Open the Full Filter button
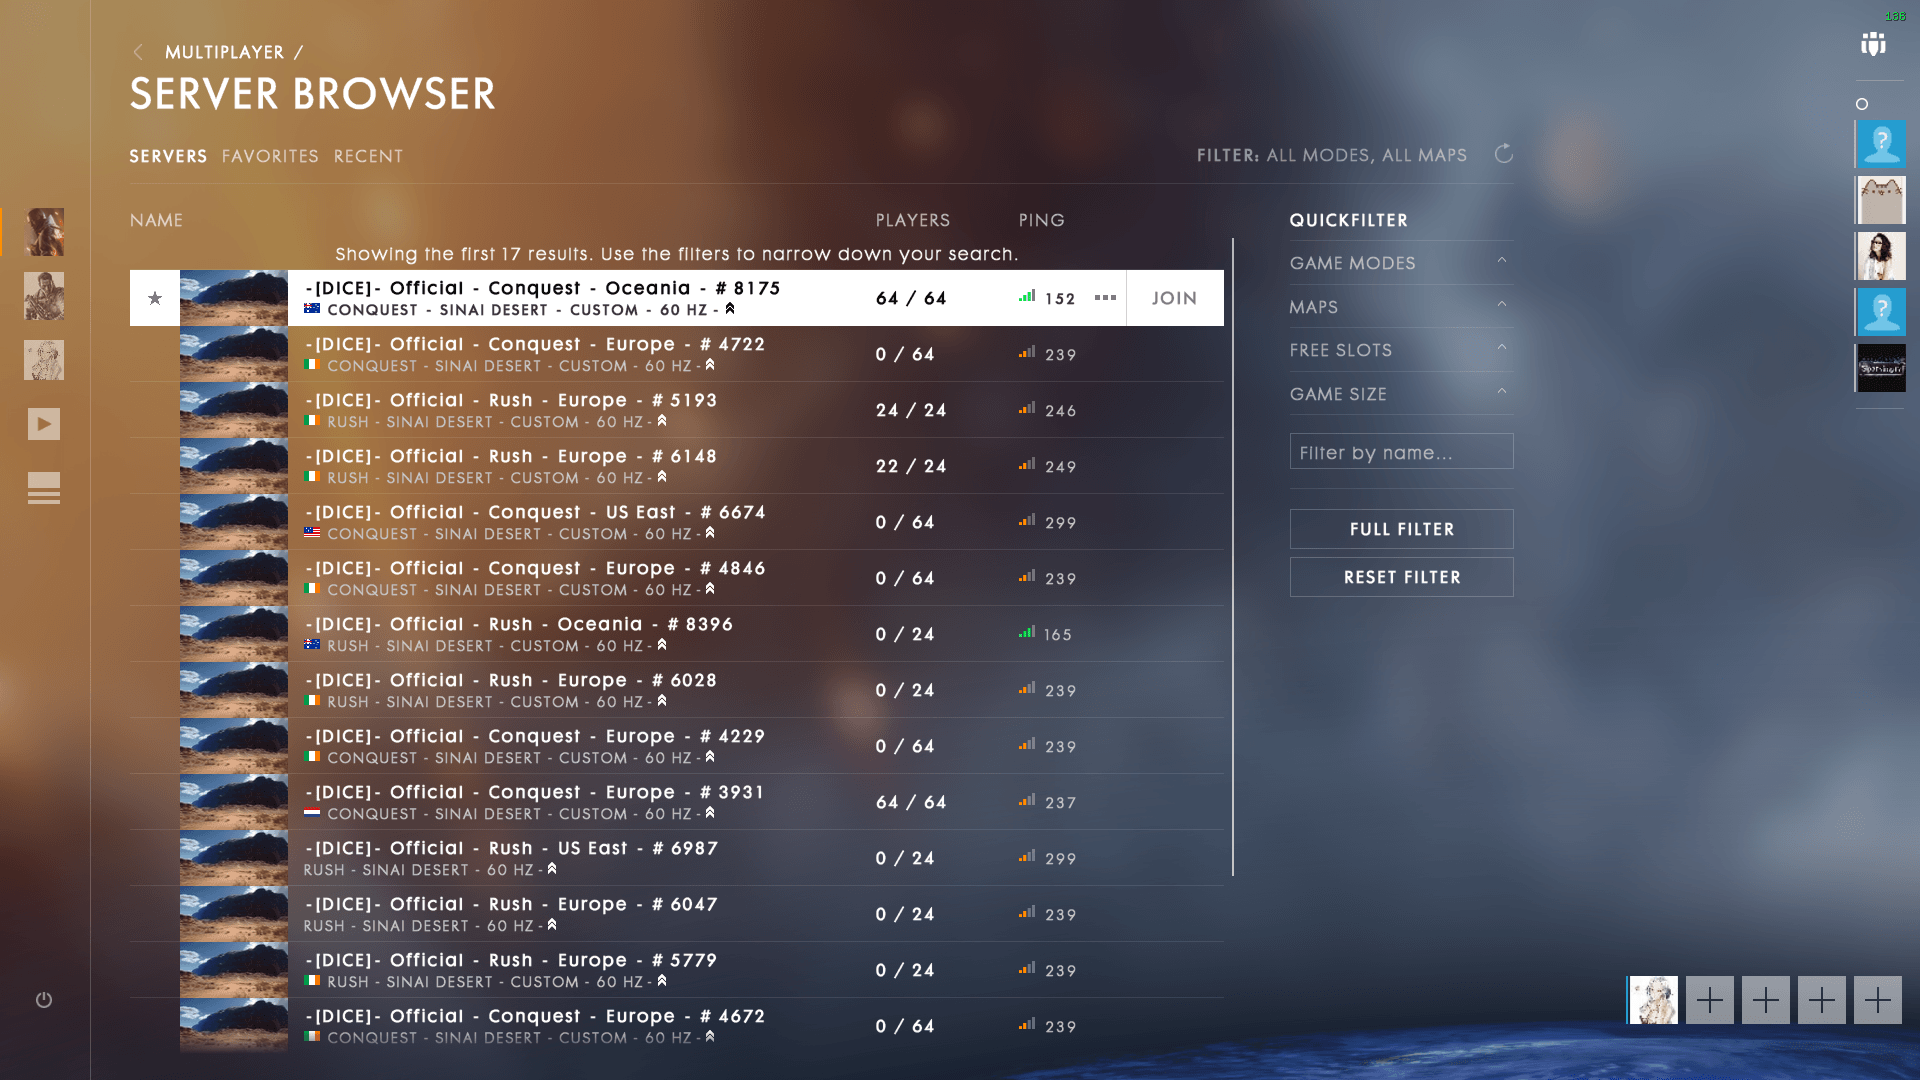This screenshot has height=1080, width=1920. (1401, 529)
